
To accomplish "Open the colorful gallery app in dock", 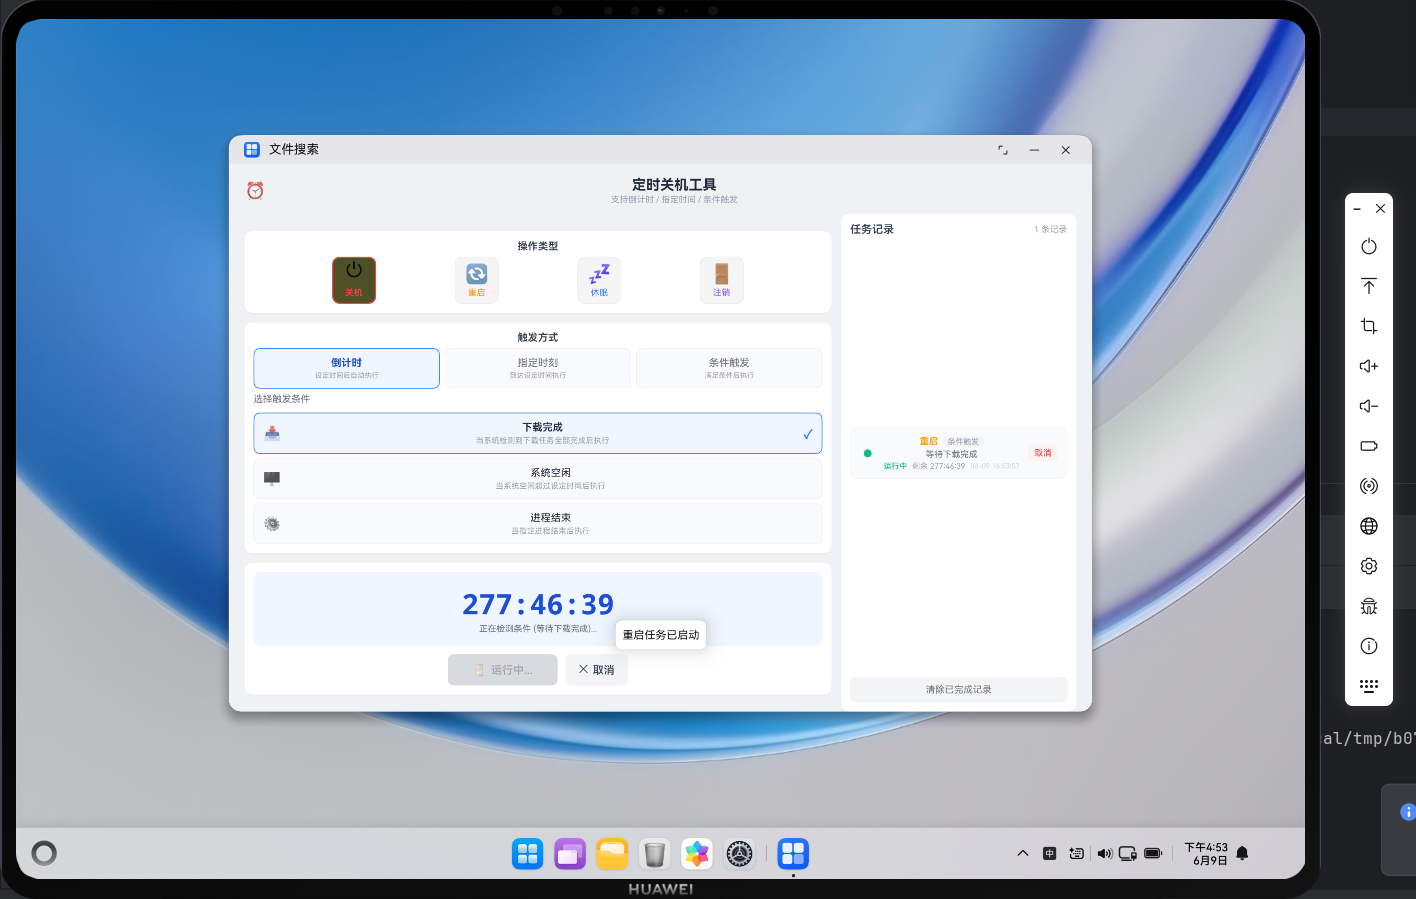I will 697,853.
